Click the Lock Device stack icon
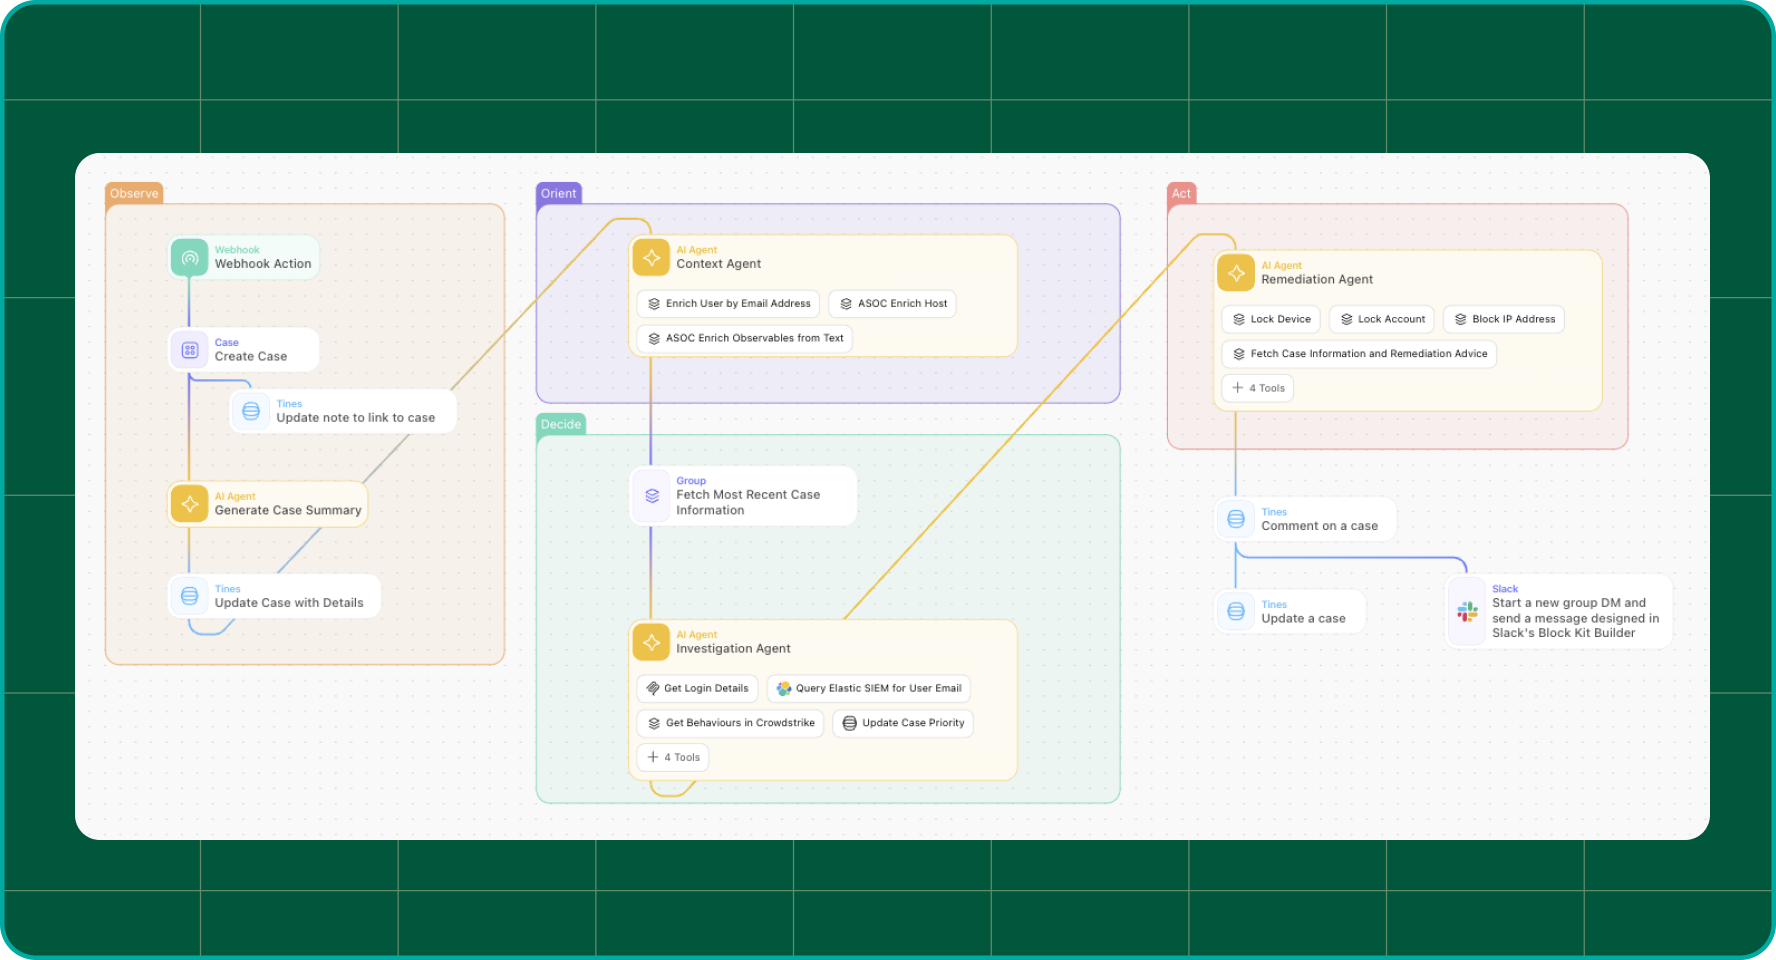 1239,319
